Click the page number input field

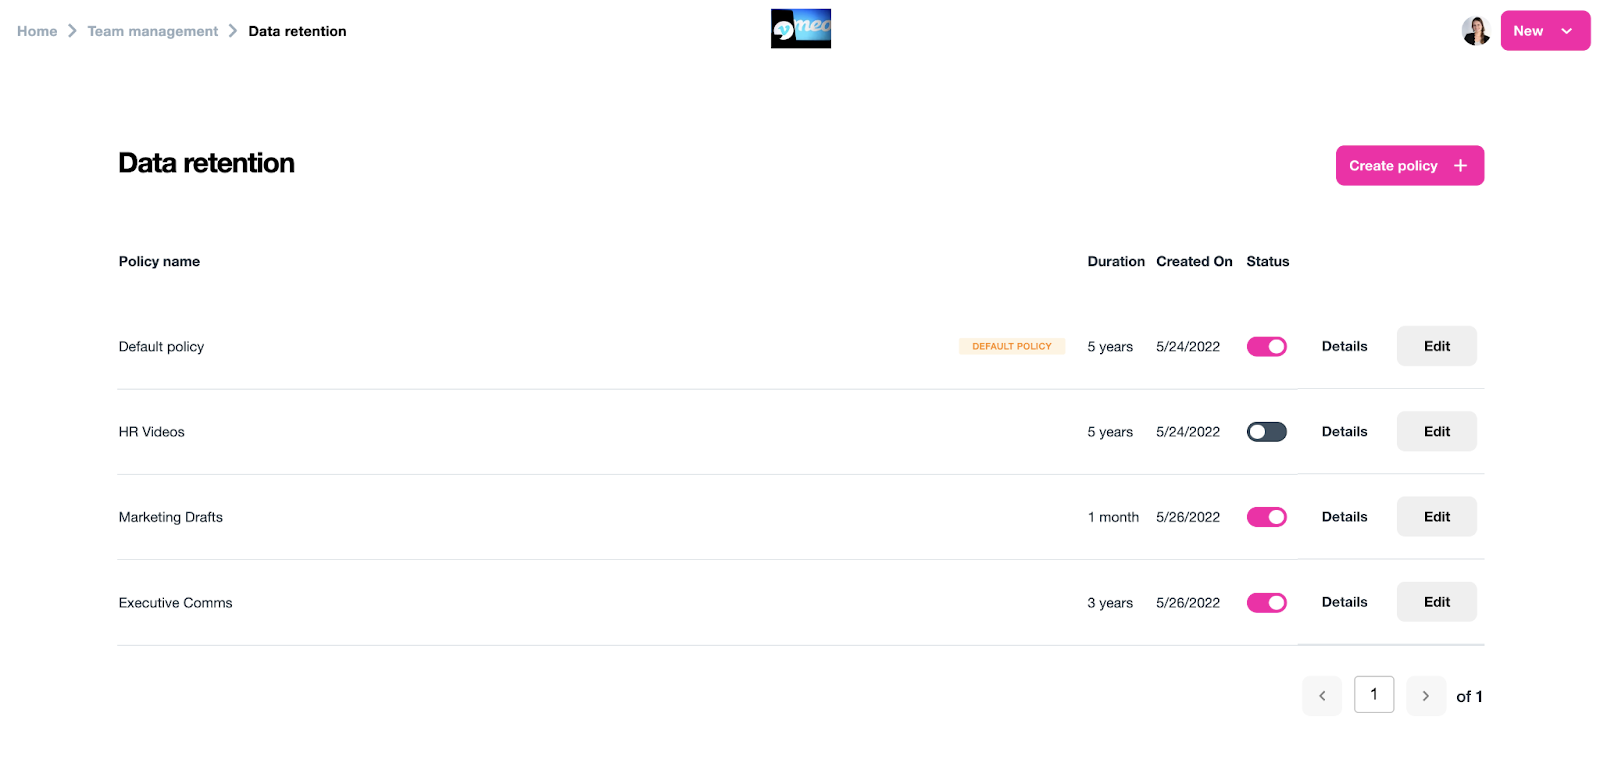point(1373,695)
